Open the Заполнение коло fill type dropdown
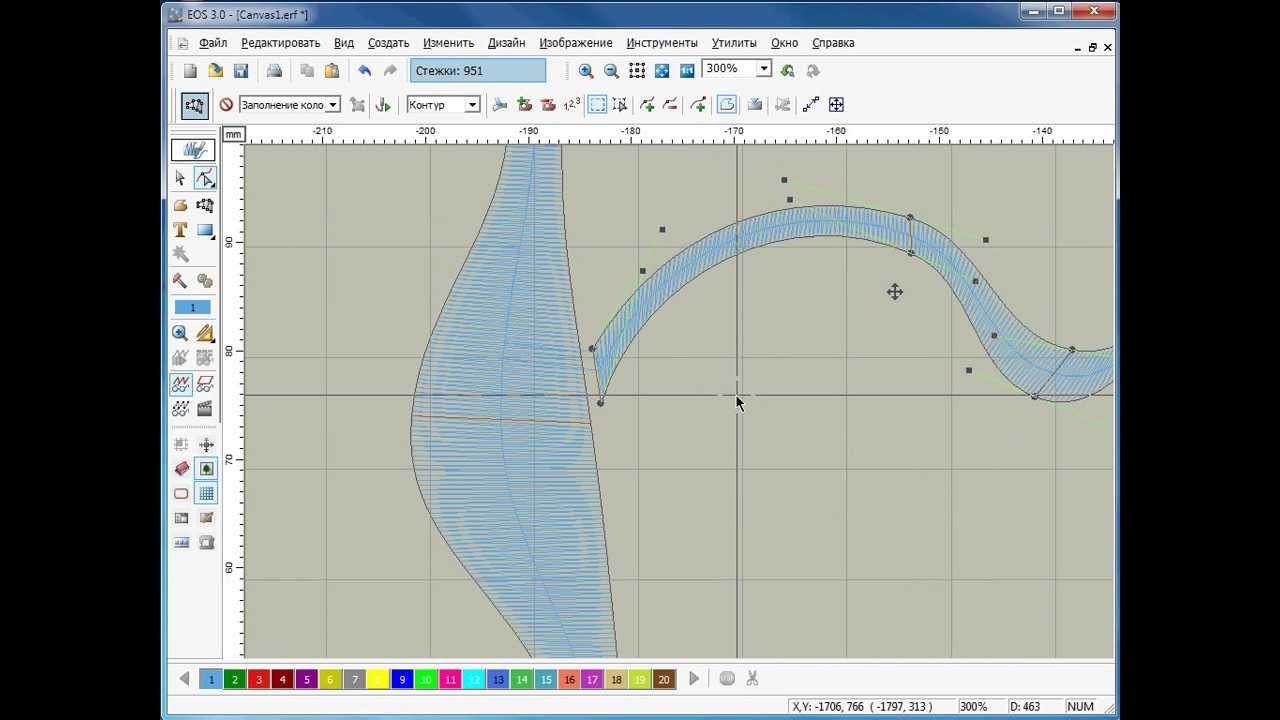 click(333, 105)
